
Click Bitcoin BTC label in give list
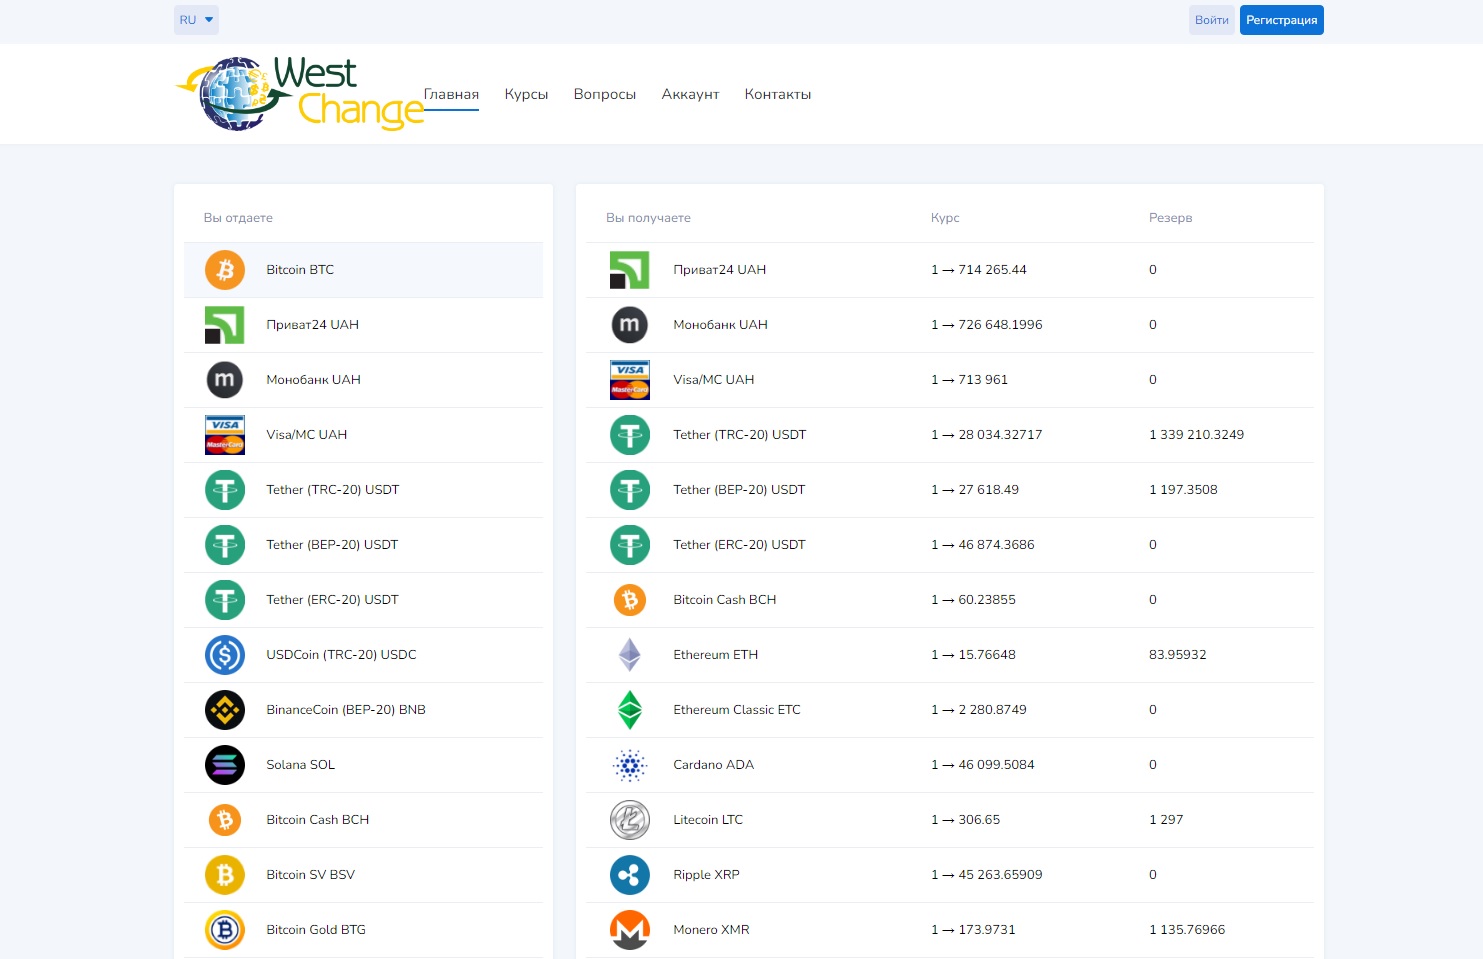pos(300,270)
